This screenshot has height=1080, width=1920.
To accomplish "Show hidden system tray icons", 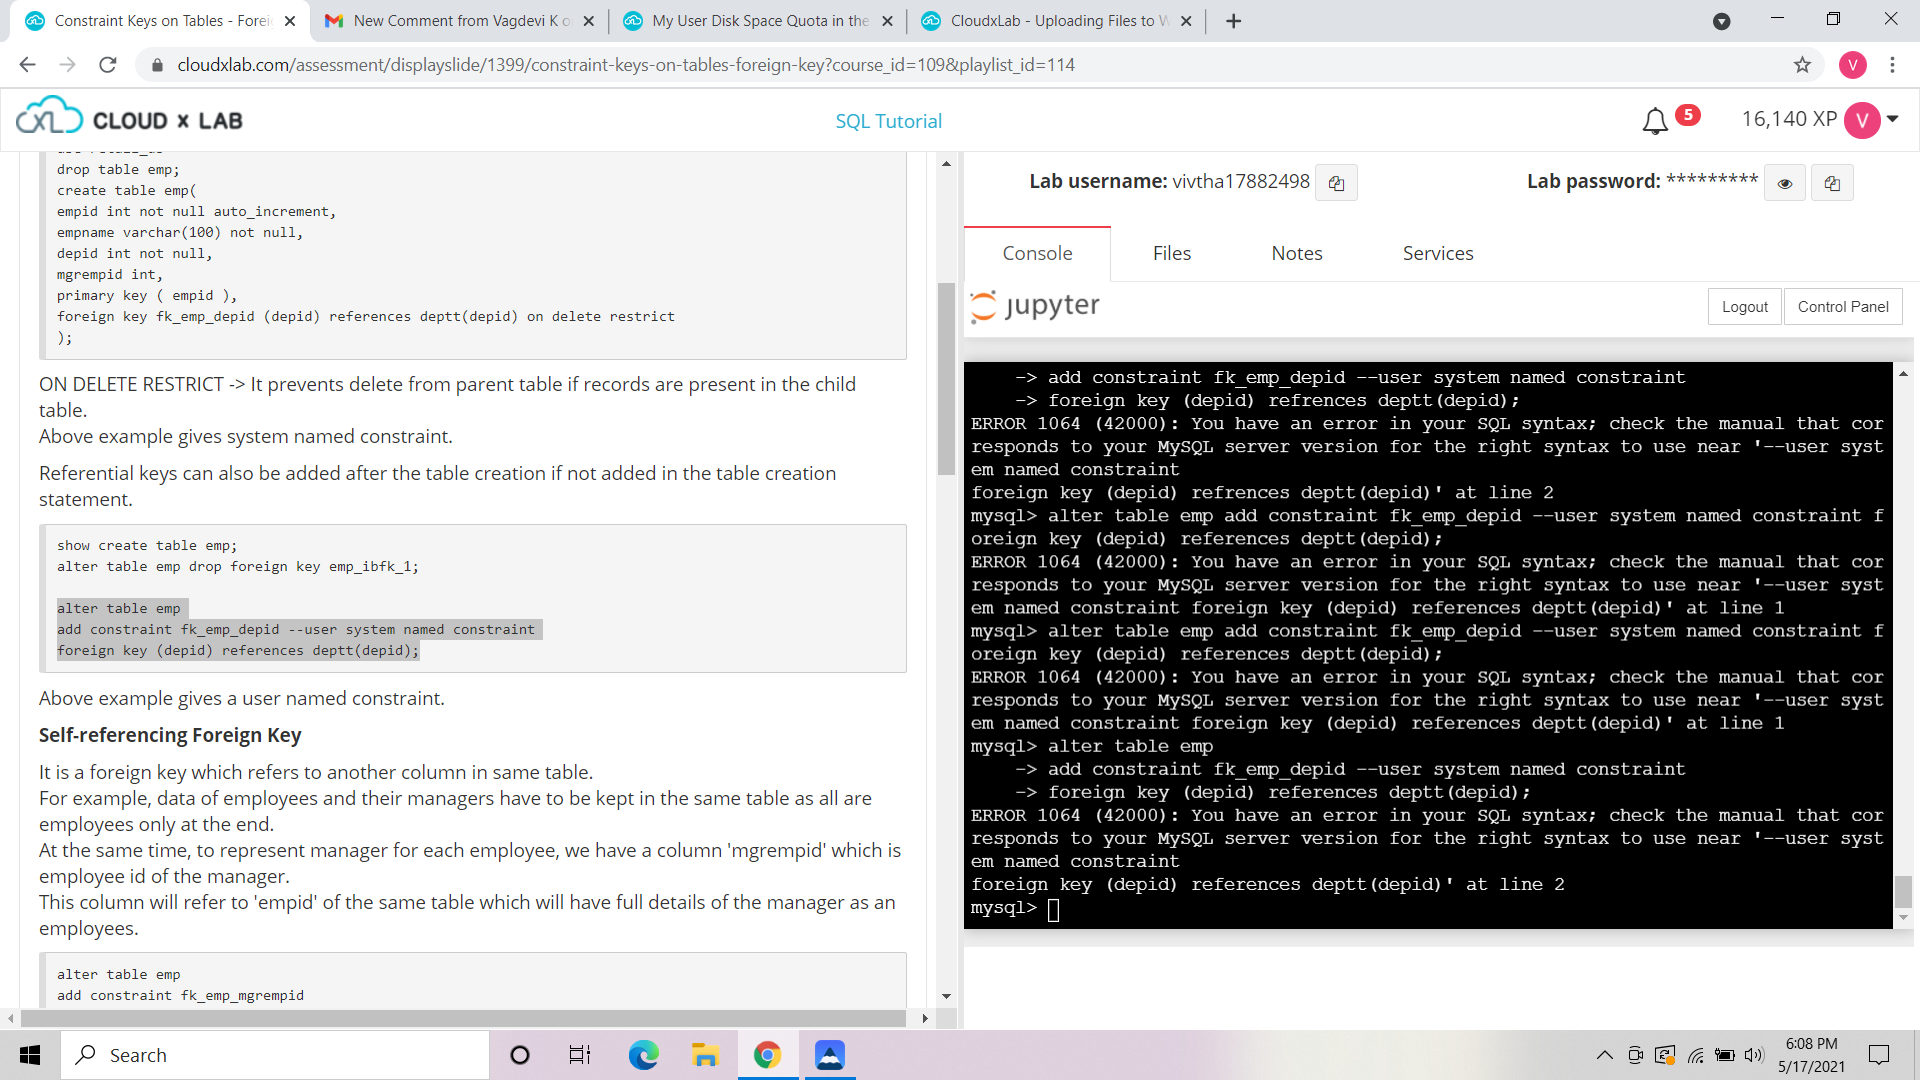I will 1604,1055.
